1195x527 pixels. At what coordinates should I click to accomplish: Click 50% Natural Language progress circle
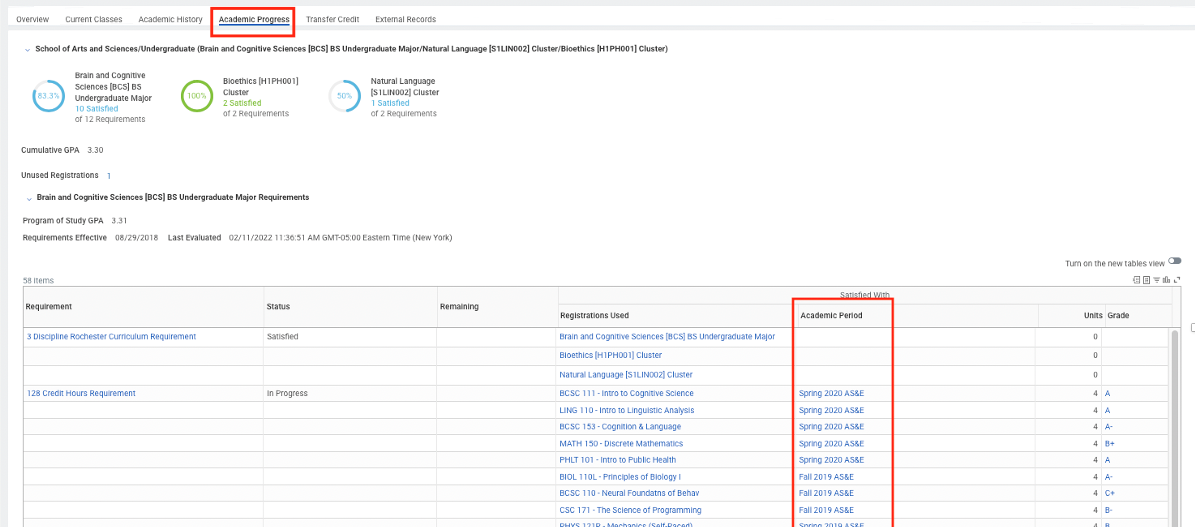click(x=344, y=97)
